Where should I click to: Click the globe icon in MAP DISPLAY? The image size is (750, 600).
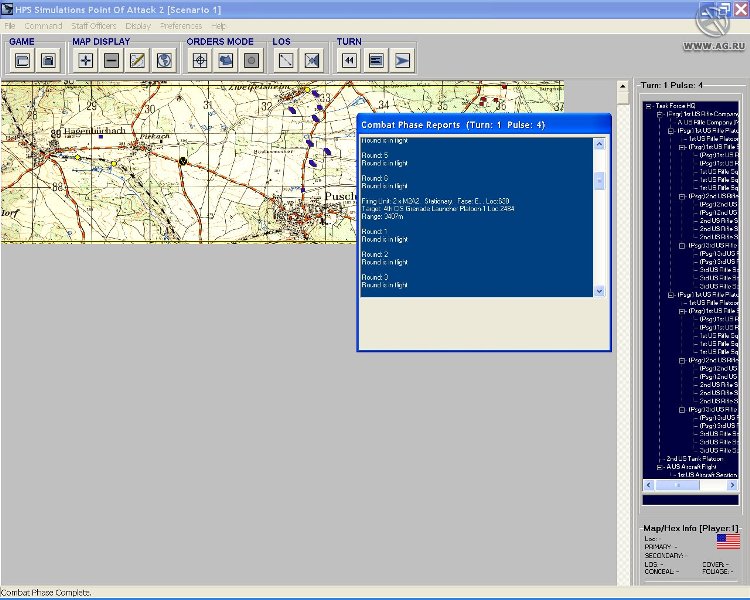(164, 60)
